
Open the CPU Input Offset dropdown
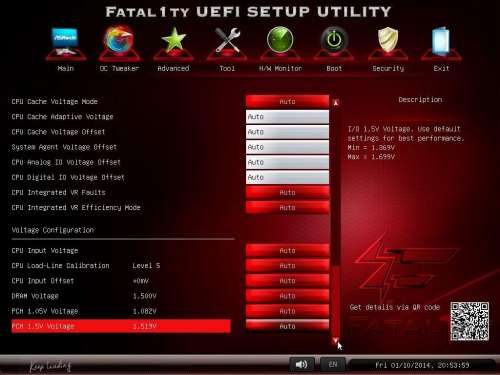(x=287, y=281)
